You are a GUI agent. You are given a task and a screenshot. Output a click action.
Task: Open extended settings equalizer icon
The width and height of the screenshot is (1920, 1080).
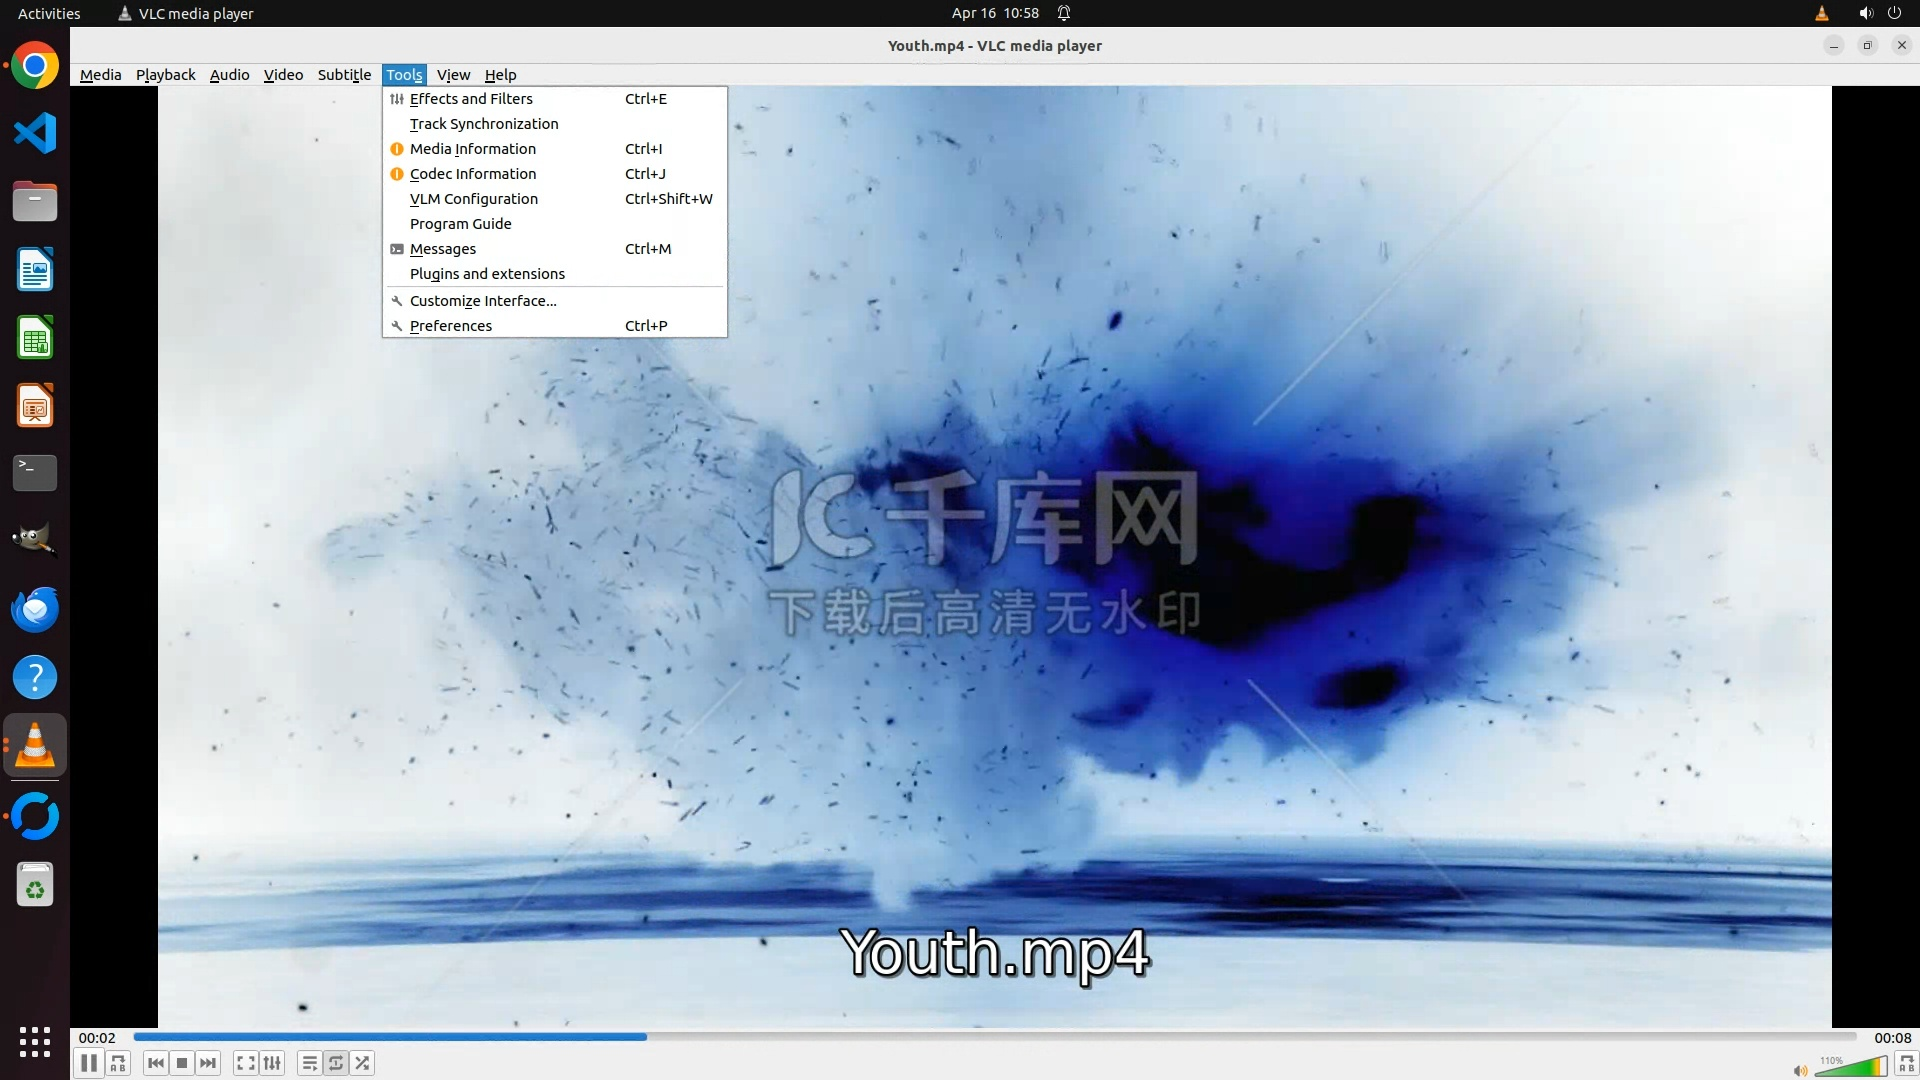point(272,1063)
